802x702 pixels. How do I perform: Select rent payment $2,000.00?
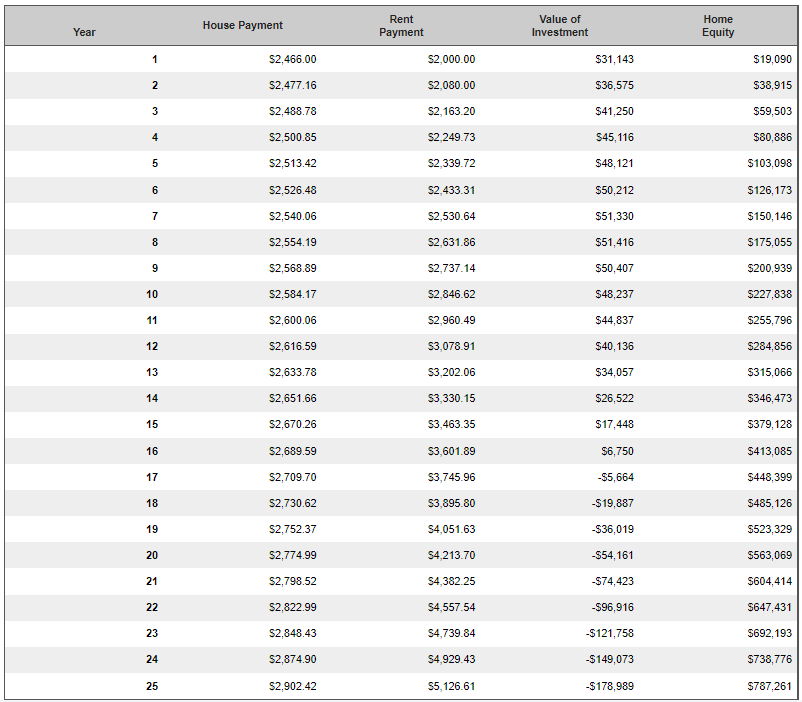coord(451,59)
